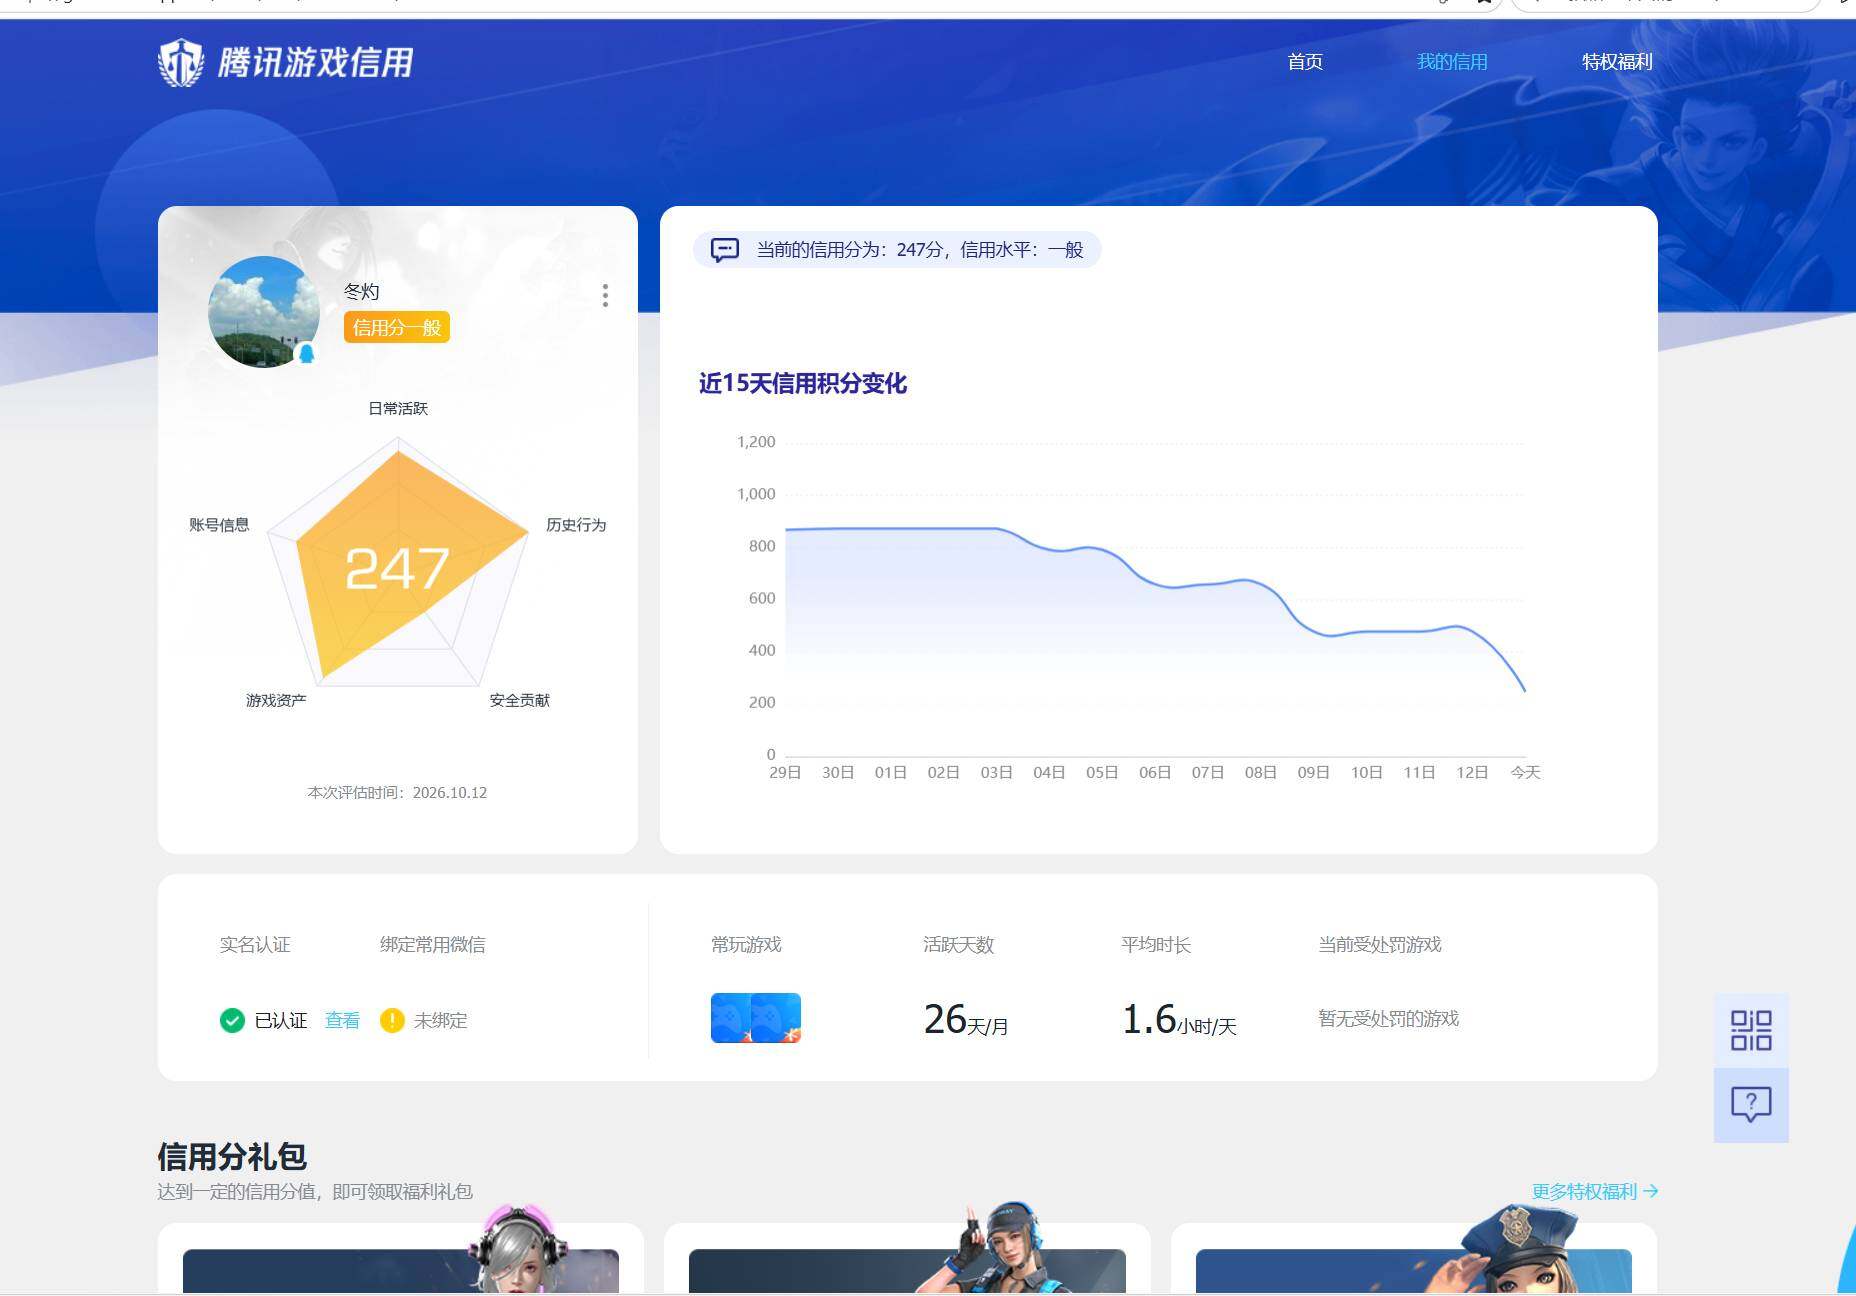Click the Tencent Game Credit shield logo

tap(181, 62)
